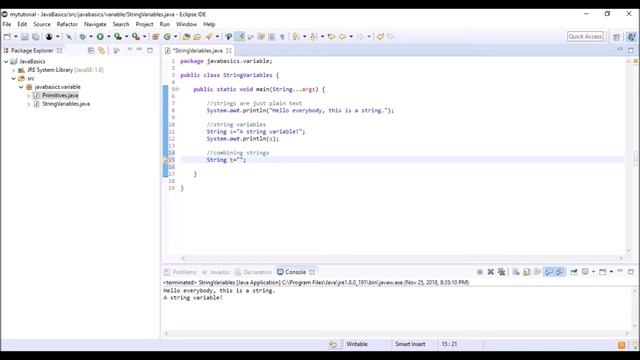This screenshot has height=360, width=640.
Task: Click the New Java Class icon
Action: 167,37
